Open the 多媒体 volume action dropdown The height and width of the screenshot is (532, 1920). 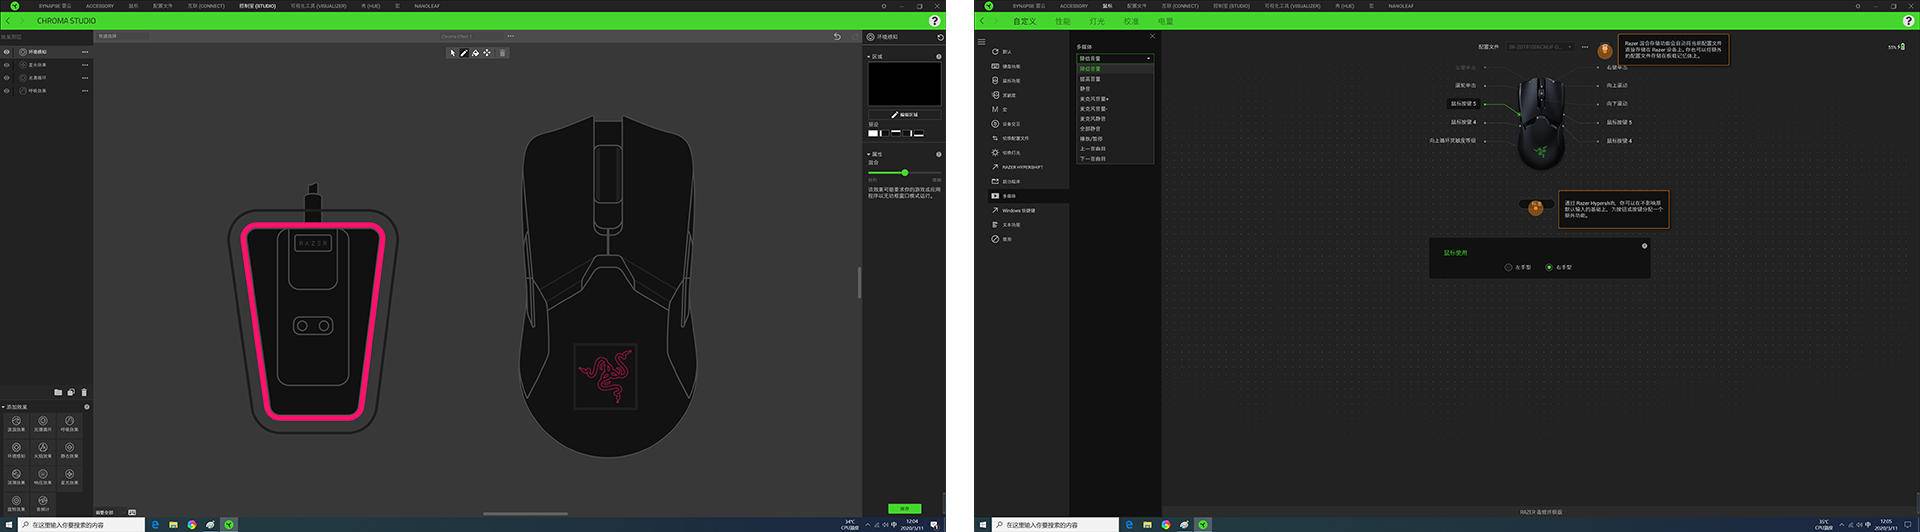coord(1114,59)
